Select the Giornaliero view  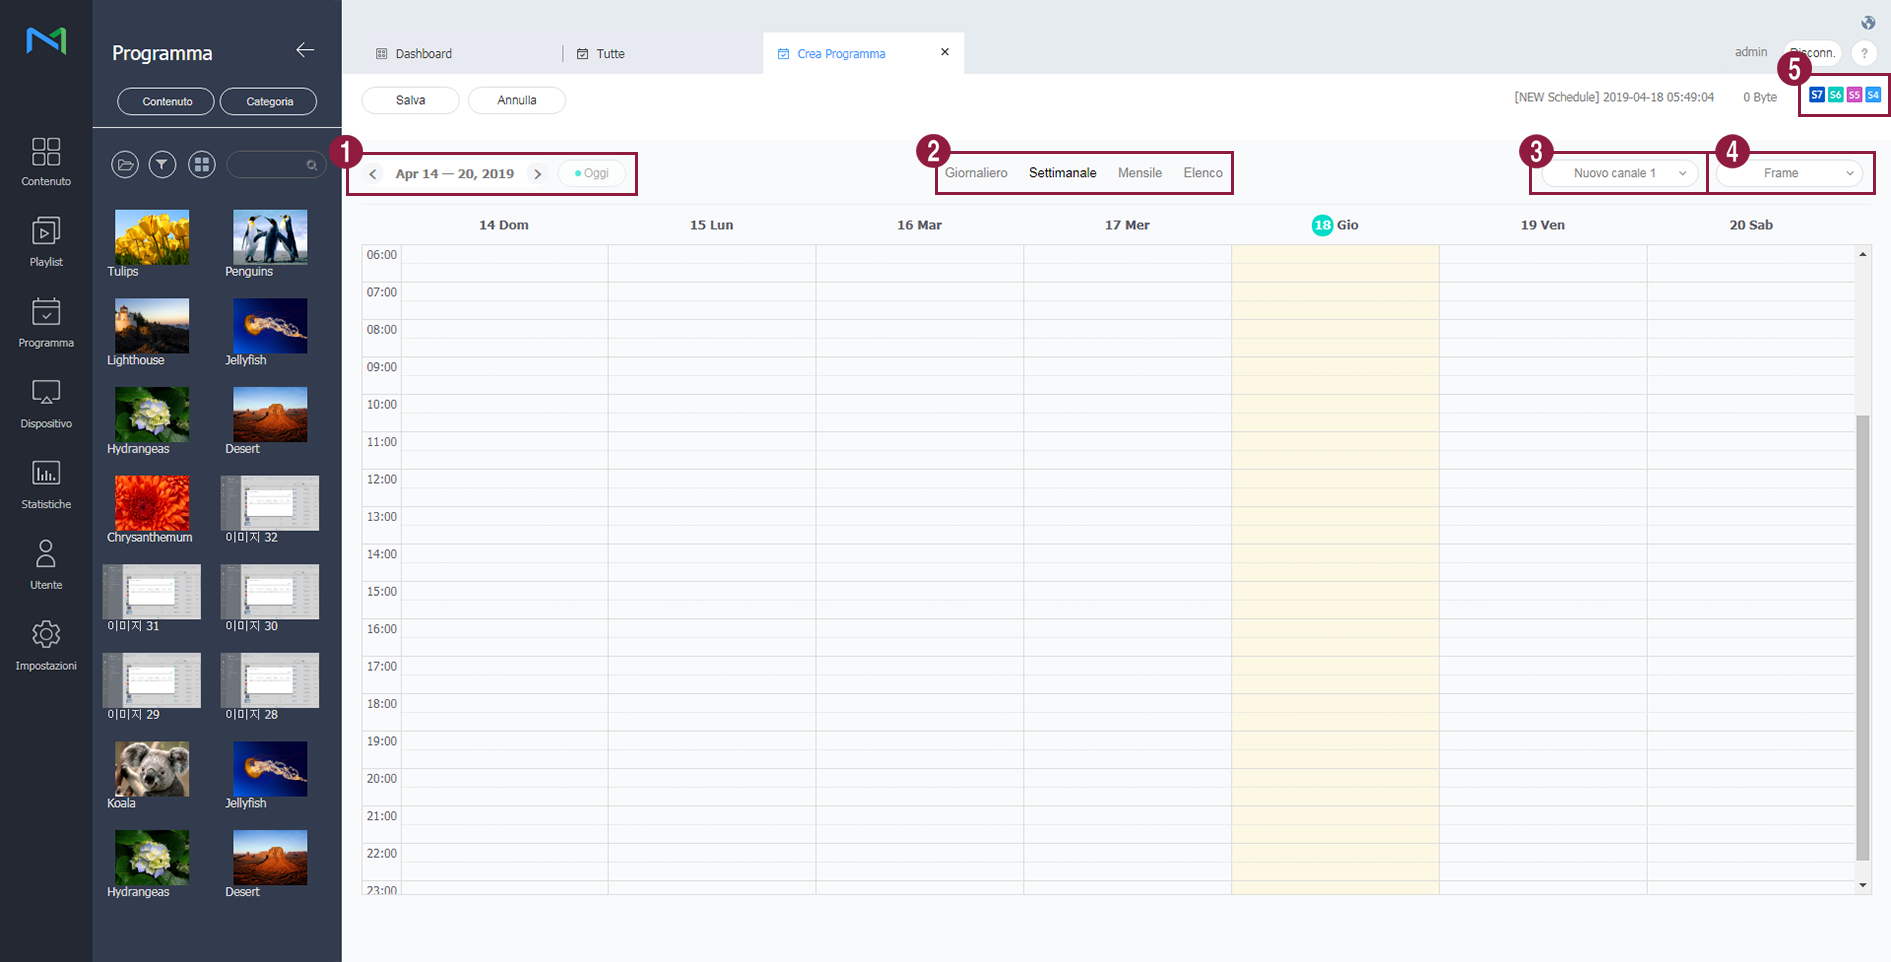[976, 173]
